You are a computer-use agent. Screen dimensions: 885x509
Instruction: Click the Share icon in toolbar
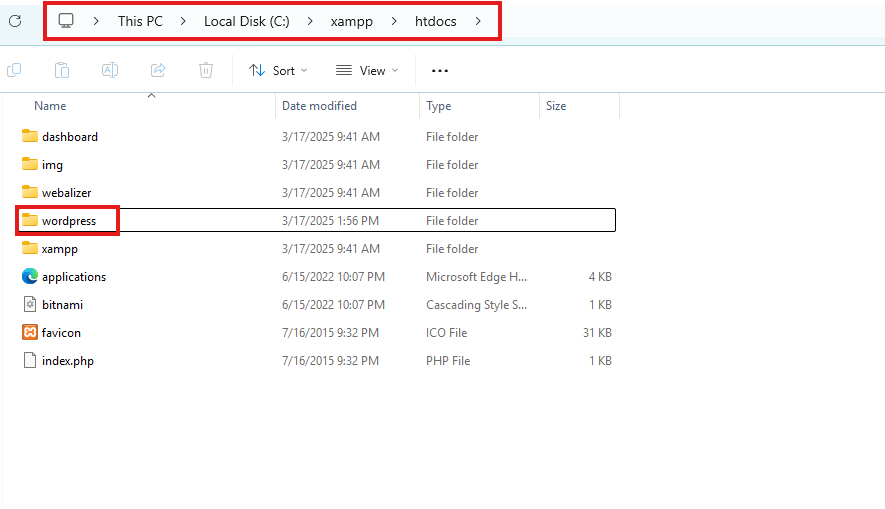158,70
